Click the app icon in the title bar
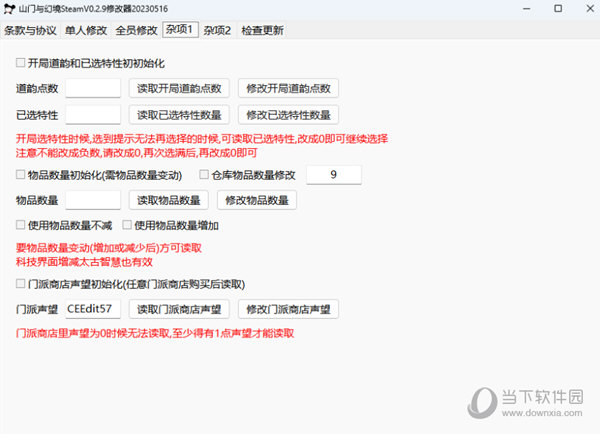 coord(9,8)
